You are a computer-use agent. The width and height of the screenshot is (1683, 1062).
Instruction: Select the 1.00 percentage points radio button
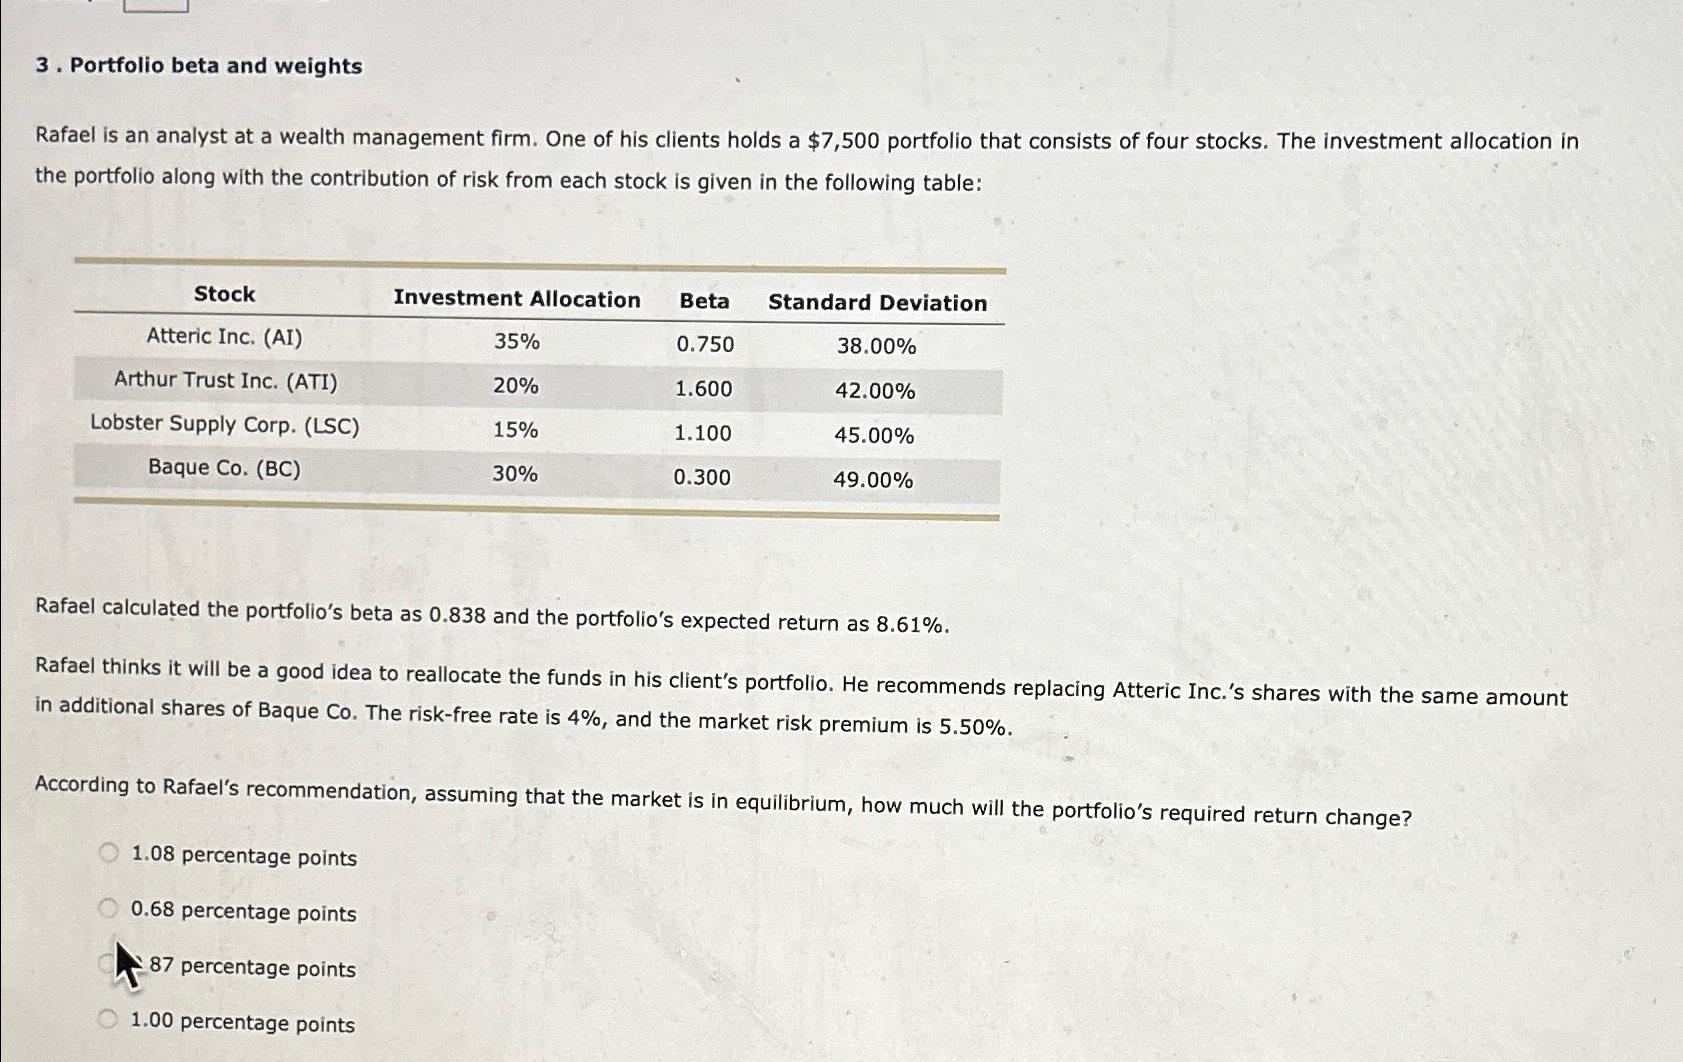coord(107,1017)
